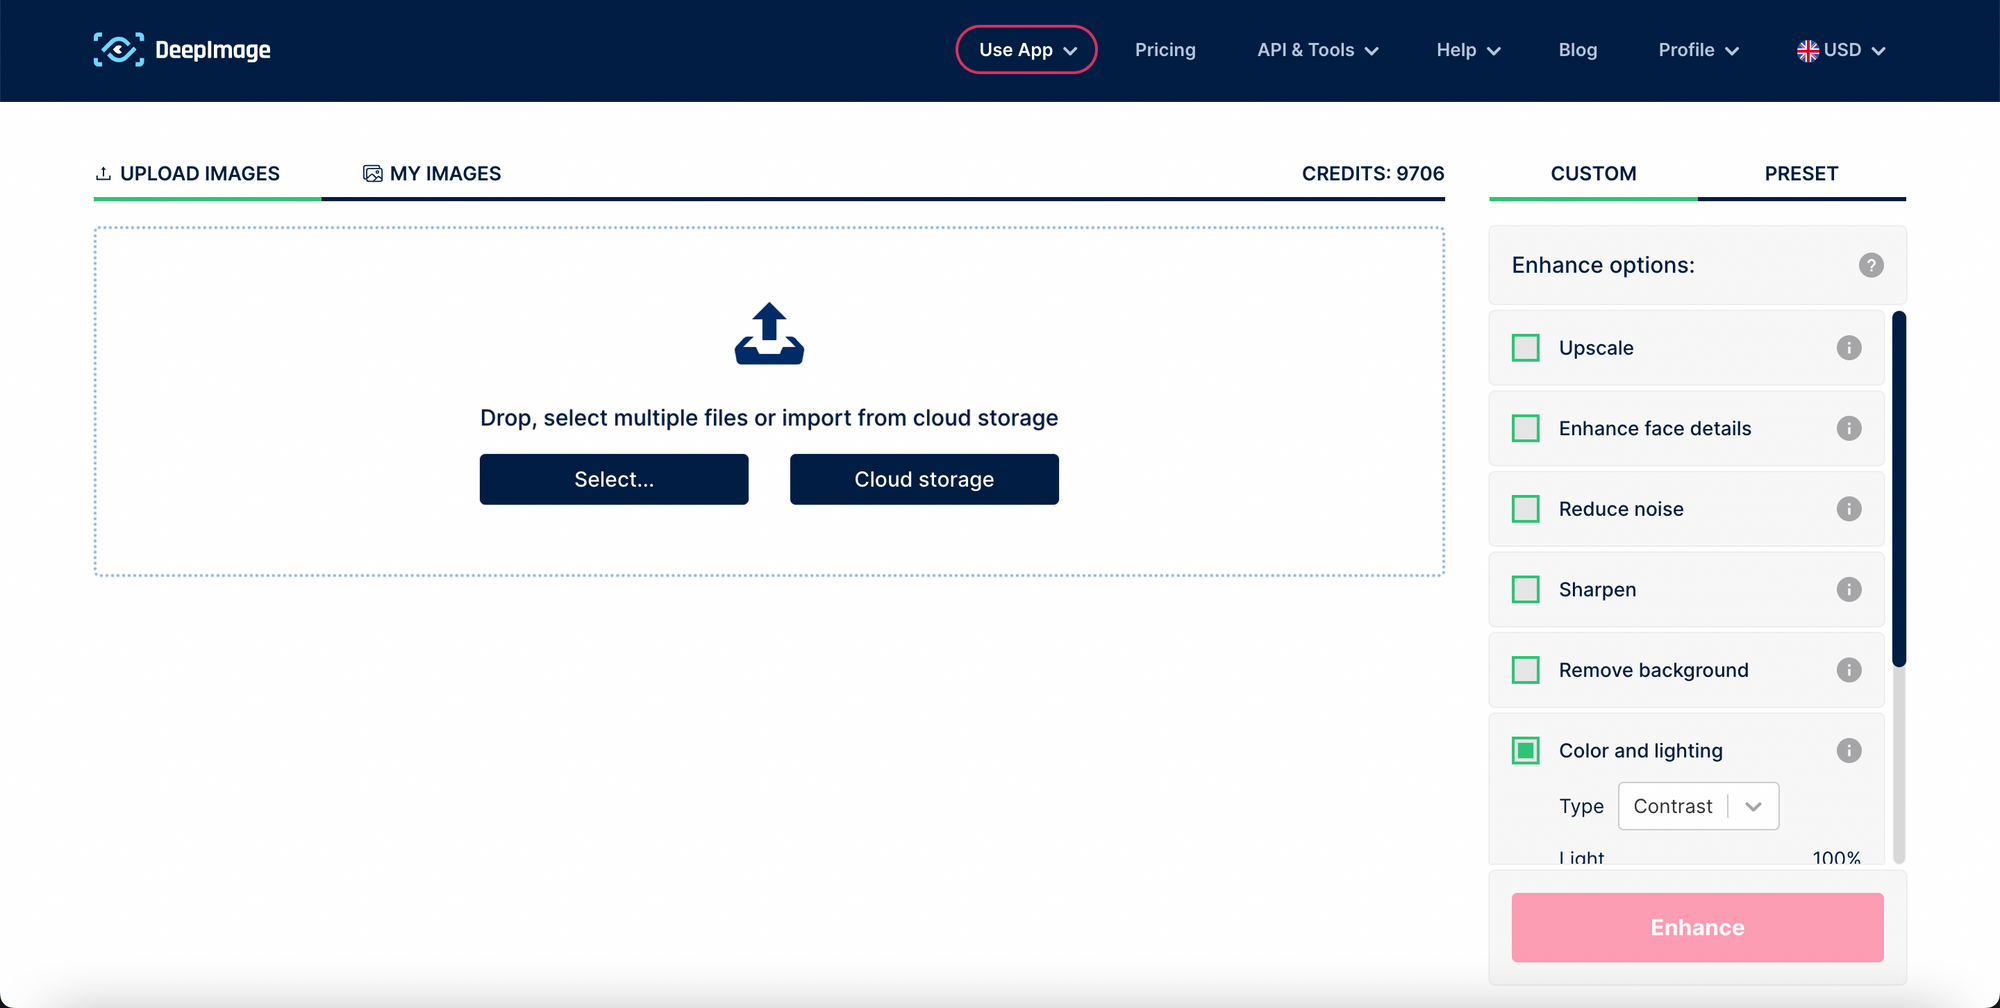The image size is (2000, 1008).
Task: Open the Use App dropdown
Action: [1026, 50]
